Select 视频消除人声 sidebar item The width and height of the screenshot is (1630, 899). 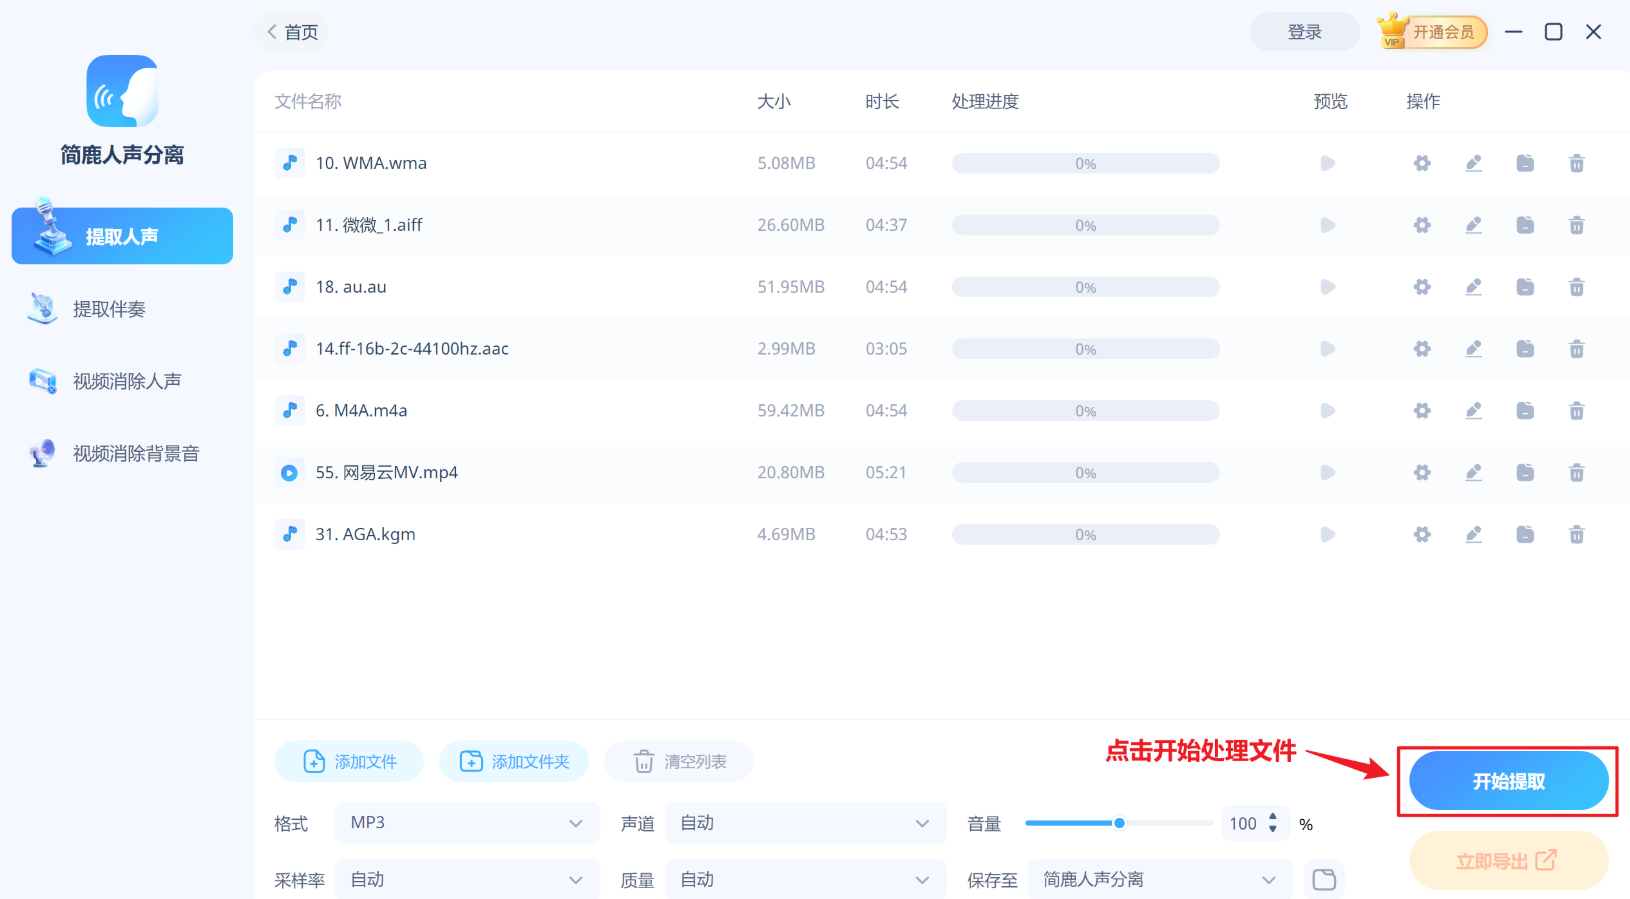tap(126, 381)
